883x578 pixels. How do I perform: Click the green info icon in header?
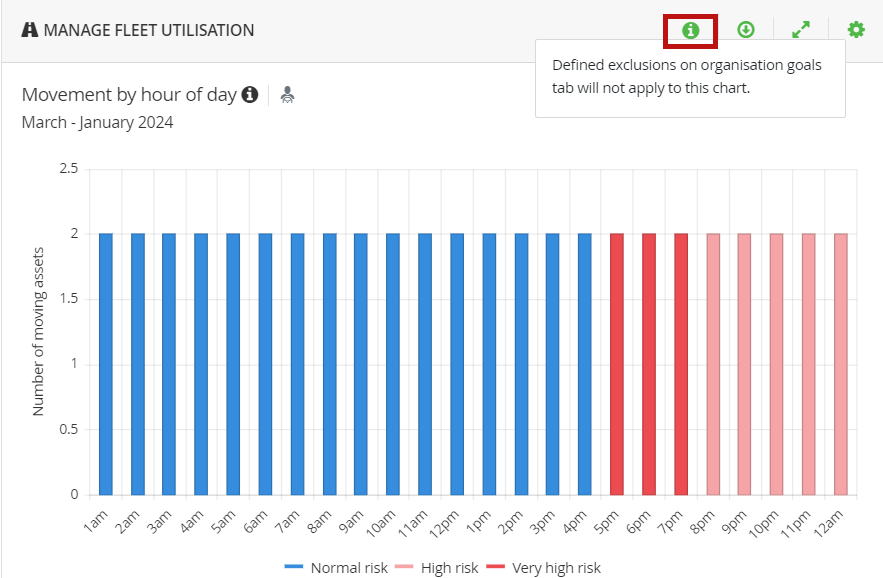[x=690, y=30]
